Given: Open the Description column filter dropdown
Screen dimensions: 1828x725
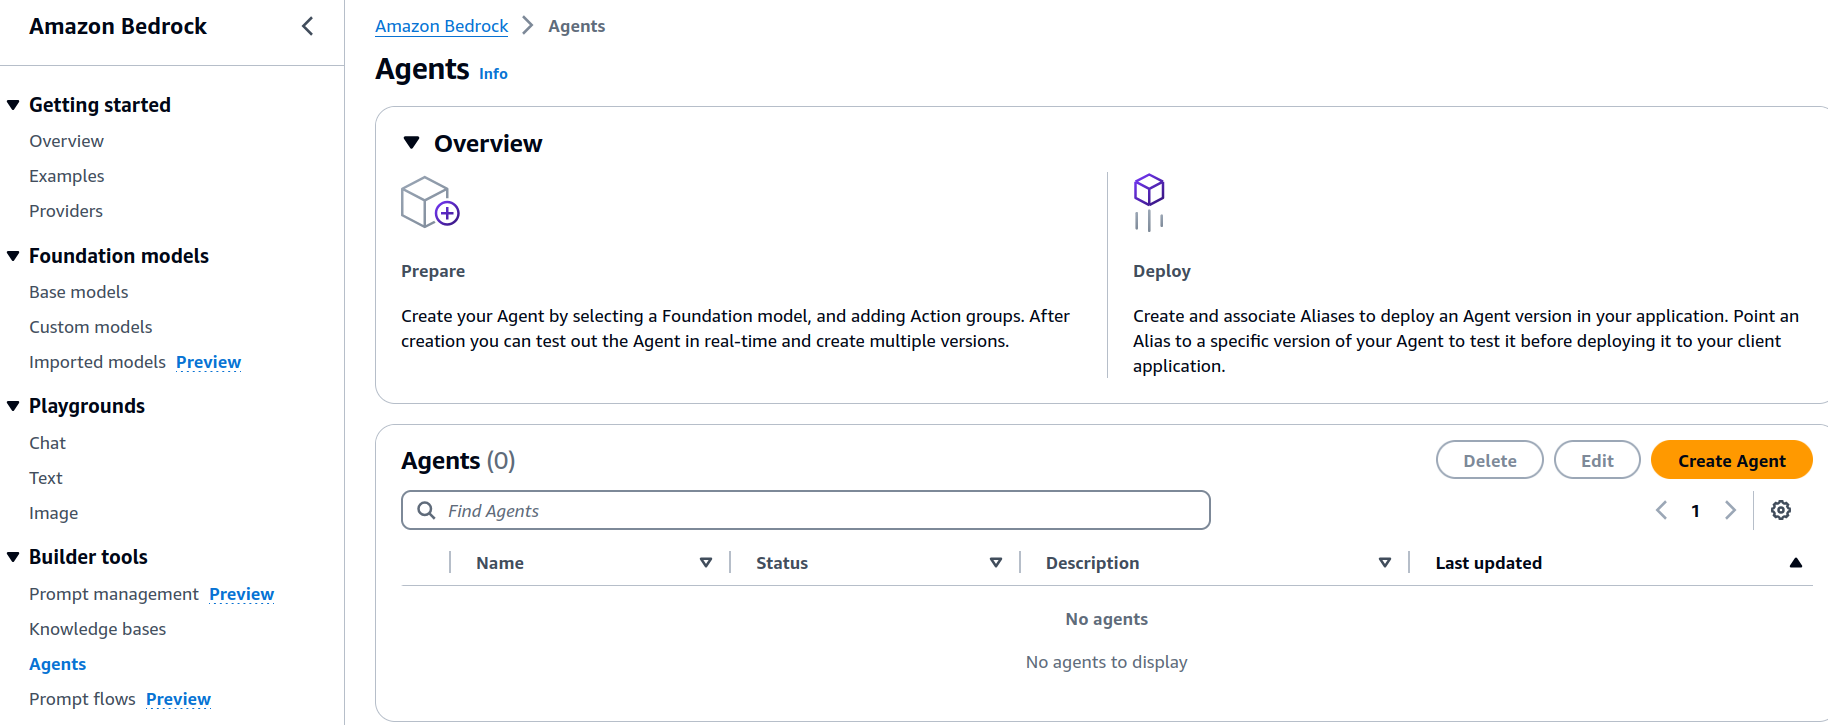Looking at the screenshot, I should tap(1384, 563).
